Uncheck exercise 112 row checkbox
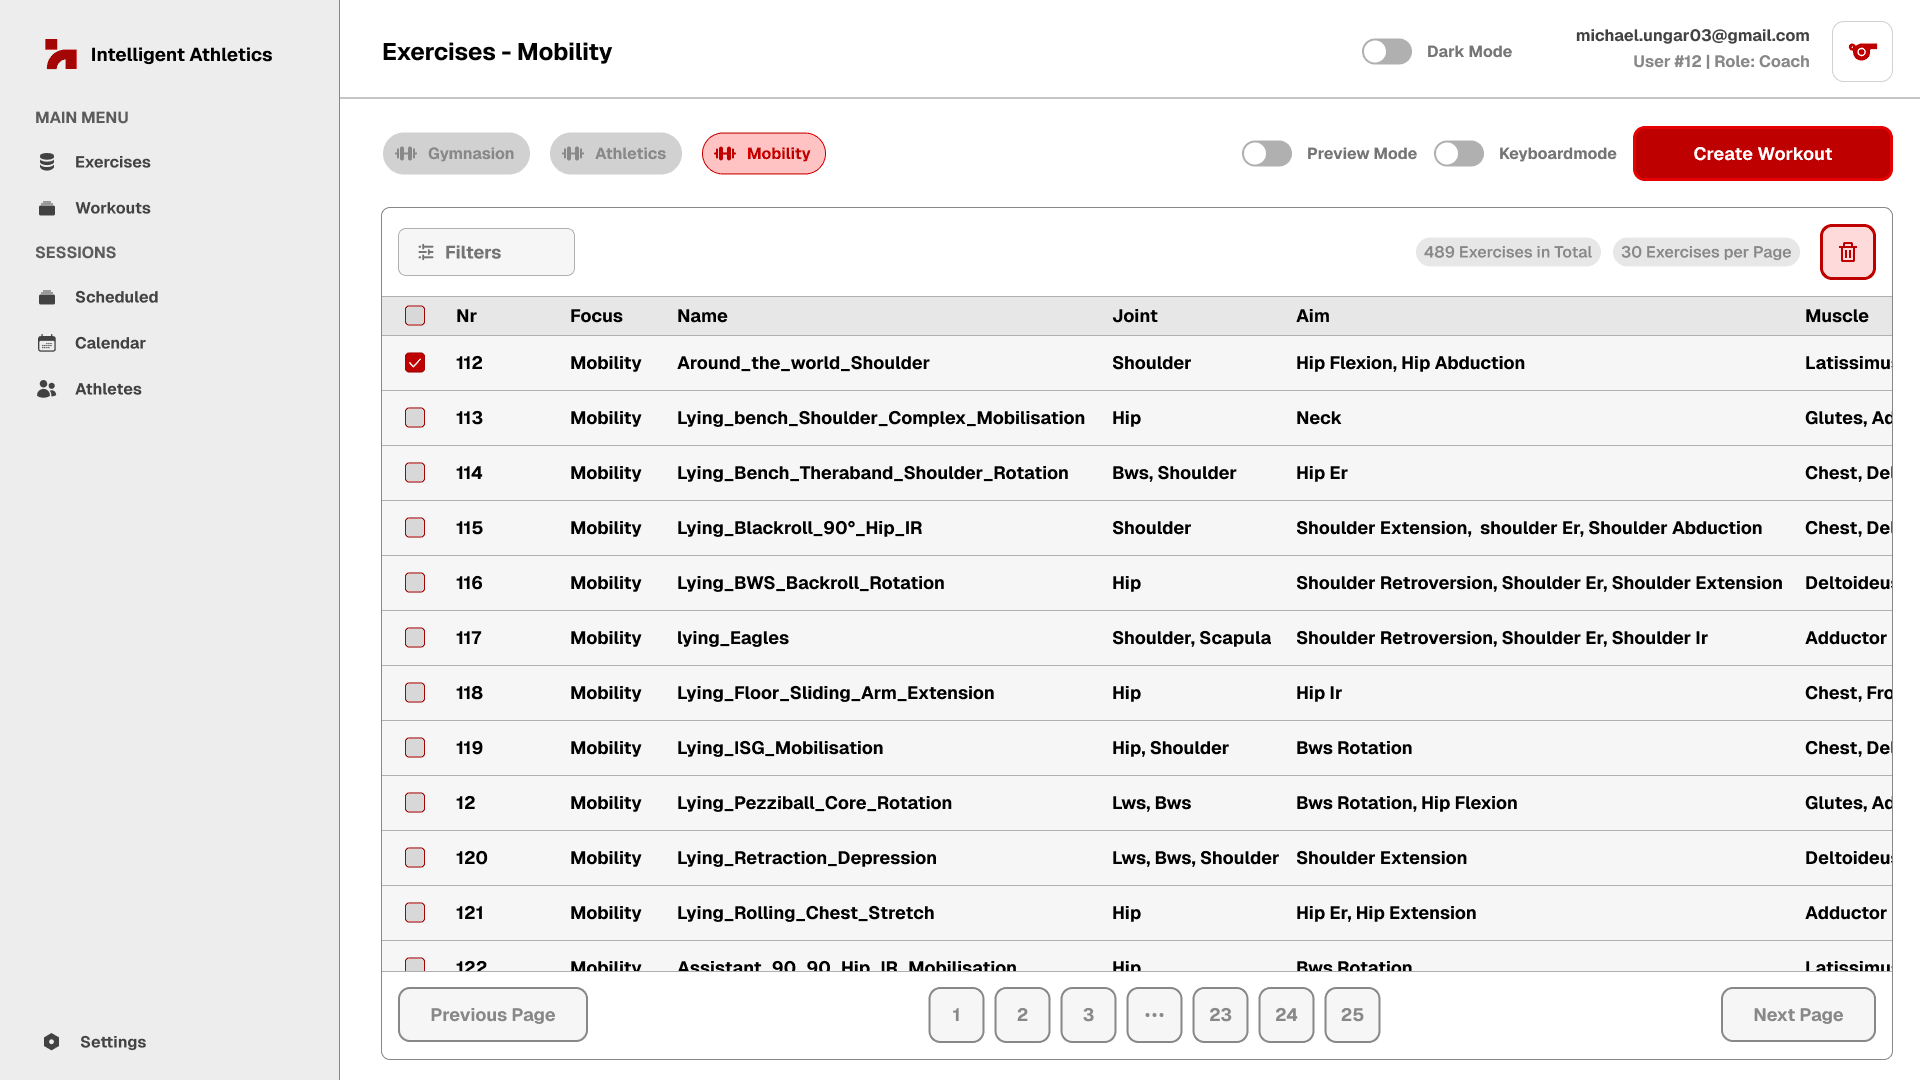Image resolution: width=1920 pixels, height=1080 pixels. (415, 363)
